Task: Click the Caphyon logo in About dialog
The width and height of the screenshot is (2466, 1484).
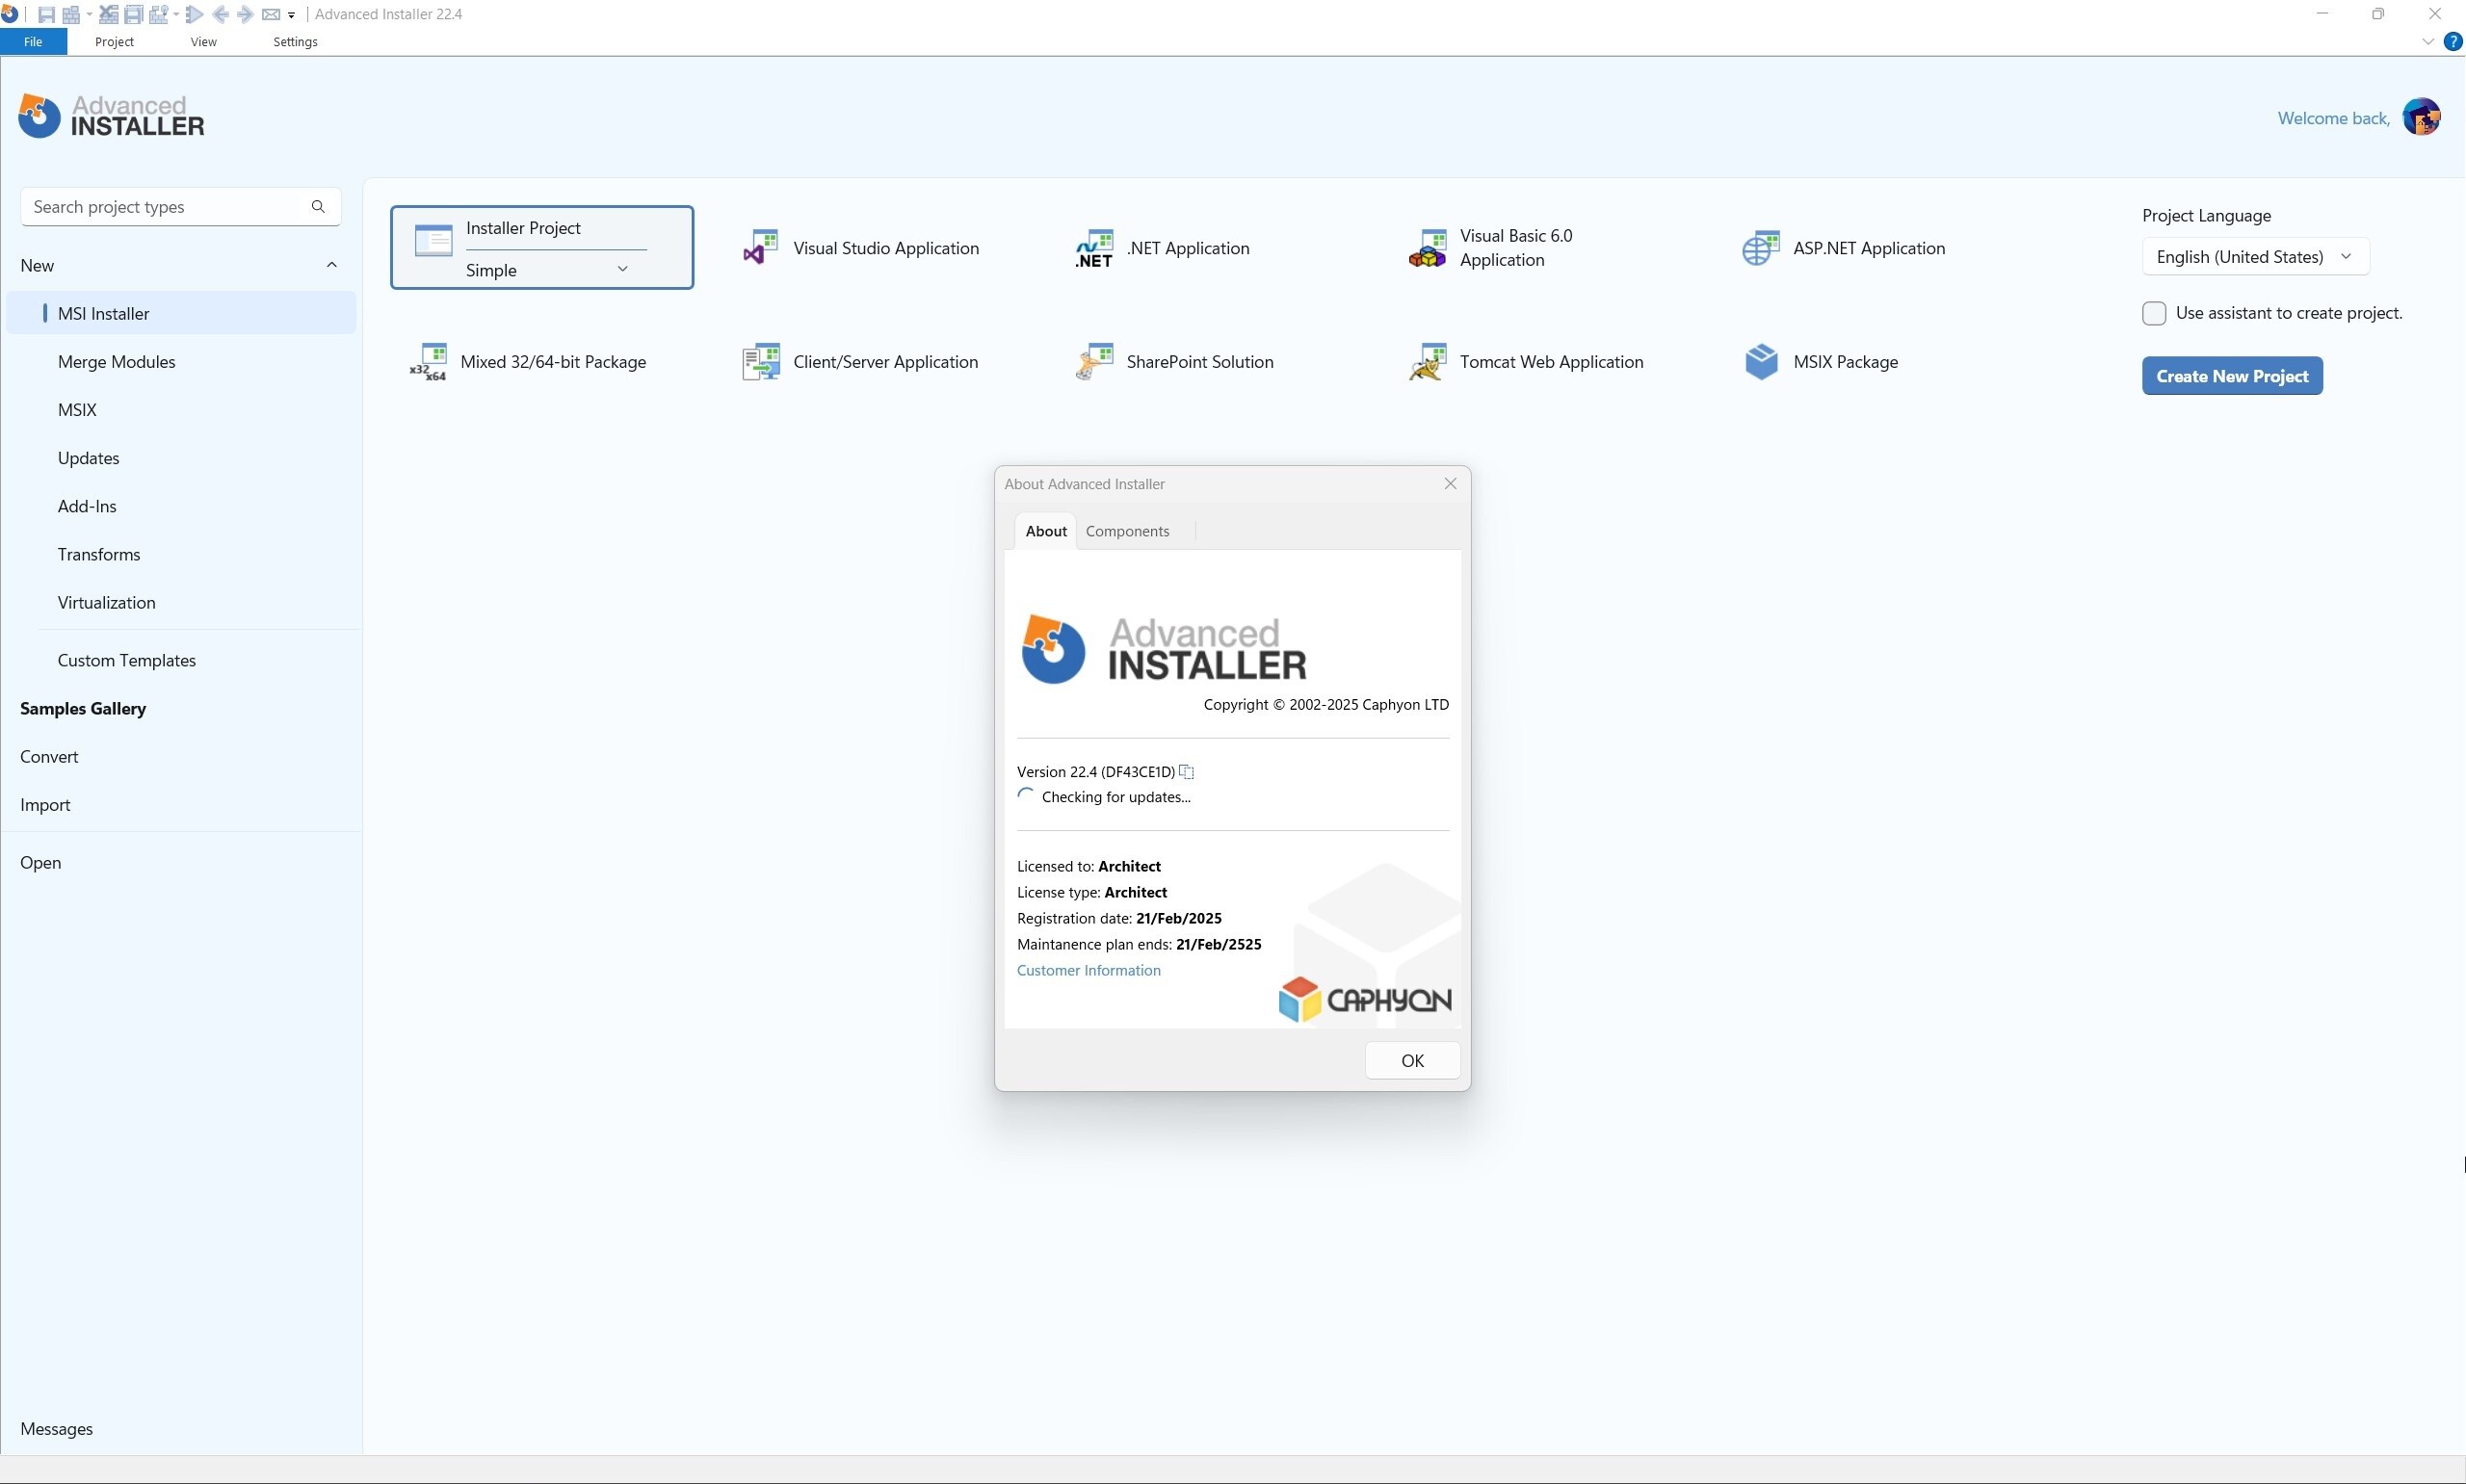Action: click(x=1364, y=999)
